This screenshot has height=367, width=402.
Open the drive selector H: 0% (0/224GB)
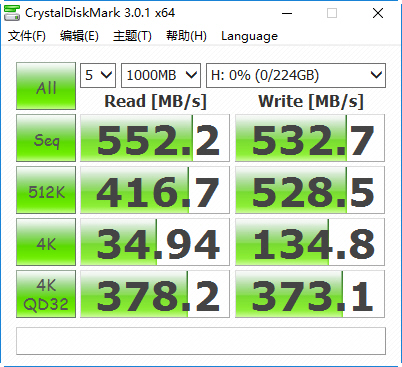[296, 75]
